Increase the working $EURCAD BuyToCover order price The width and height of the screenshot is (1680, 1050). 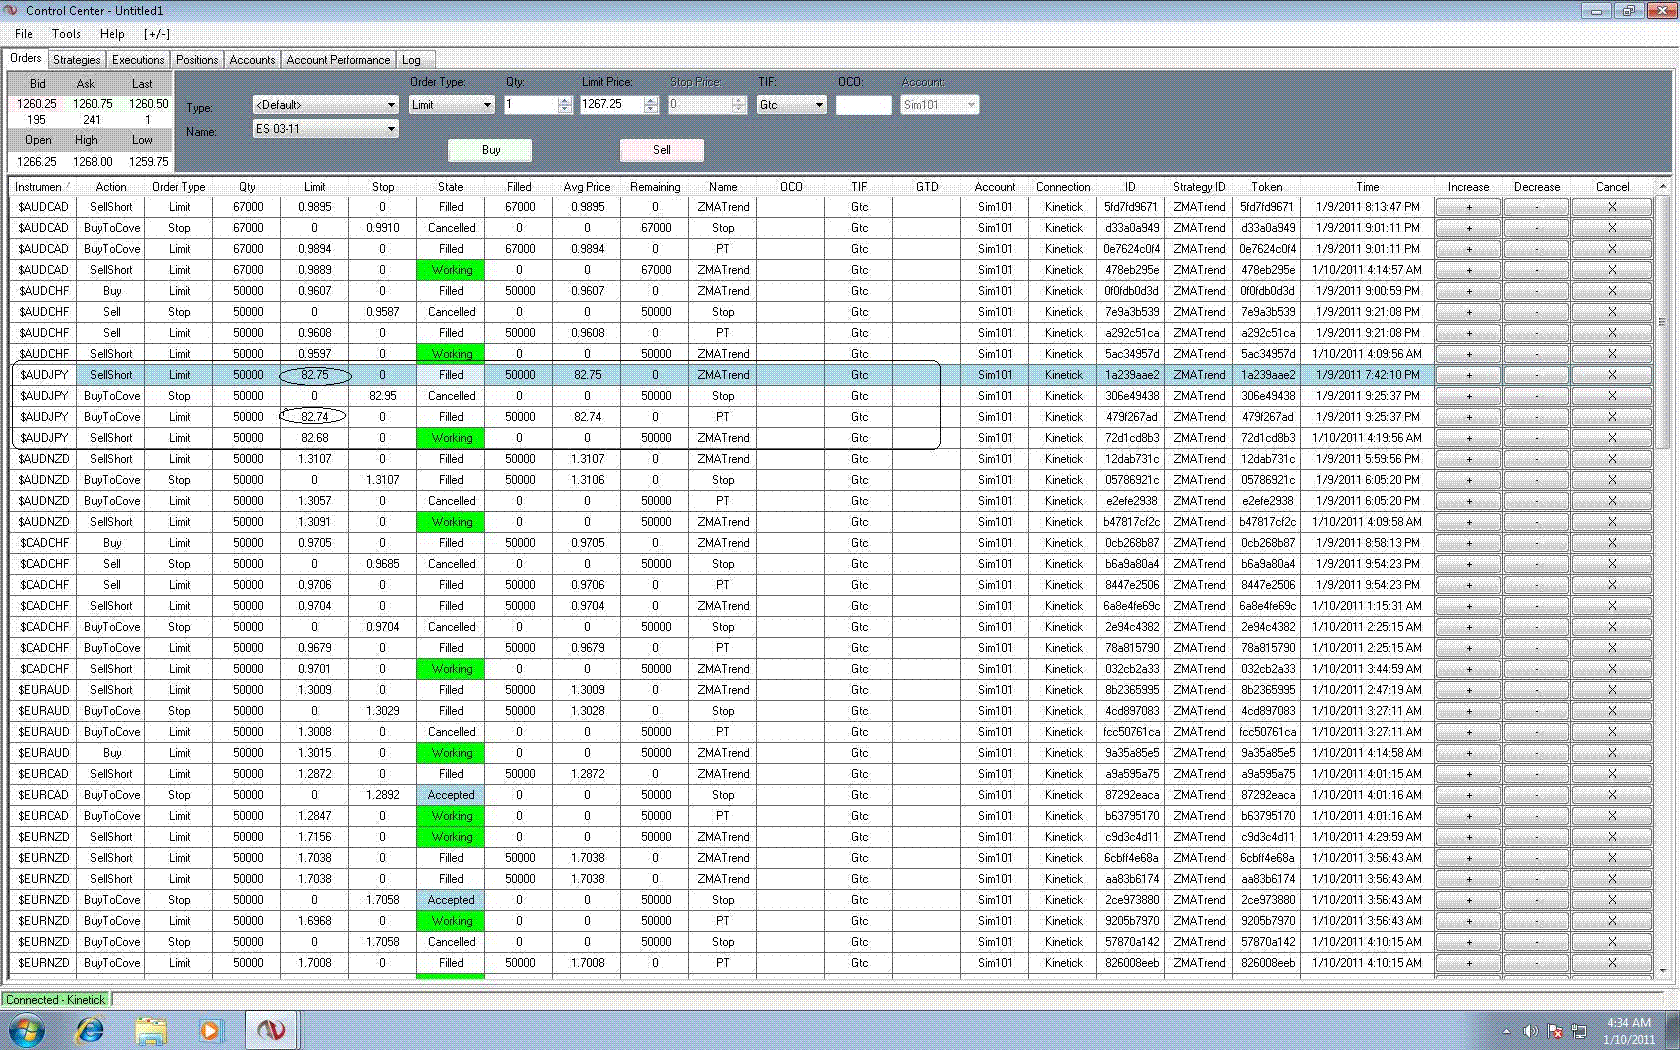(x=1468, y=816)
